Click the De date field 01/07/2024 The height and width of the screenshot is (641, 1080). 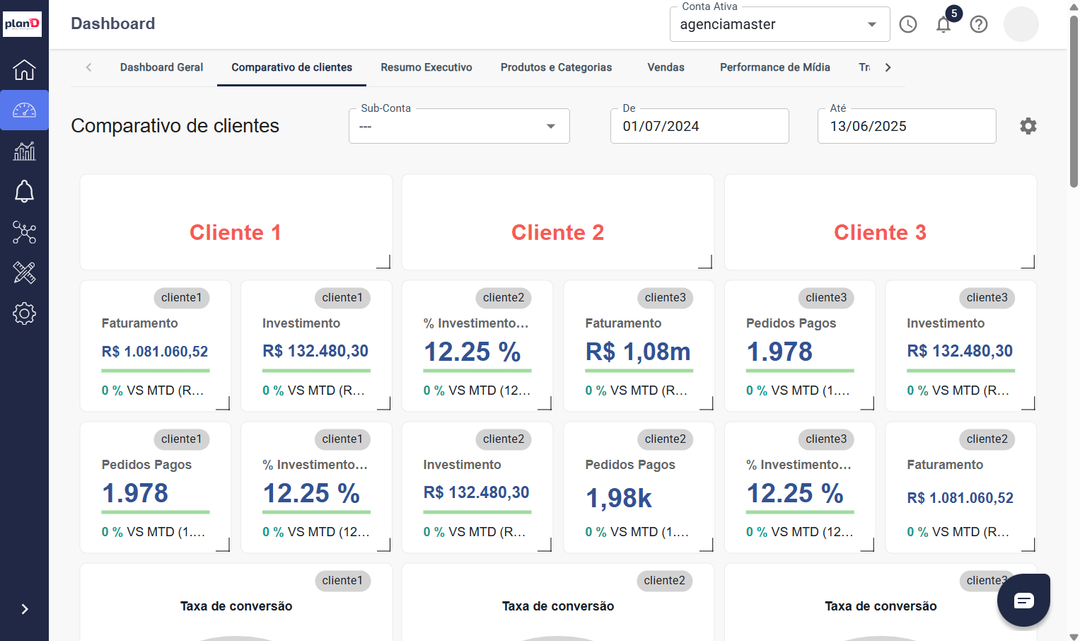tap(699, 126)
